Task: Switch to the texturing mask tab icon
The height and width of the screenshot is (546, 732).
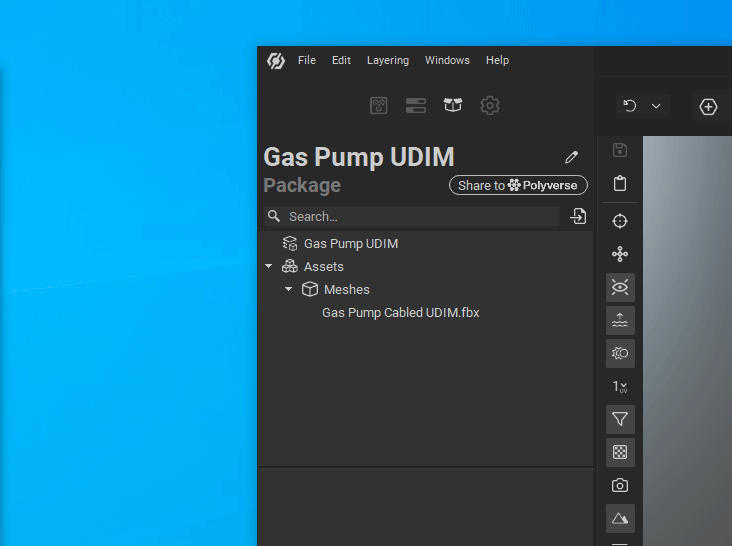Action: pyautogui.click(x=379, y=105)
